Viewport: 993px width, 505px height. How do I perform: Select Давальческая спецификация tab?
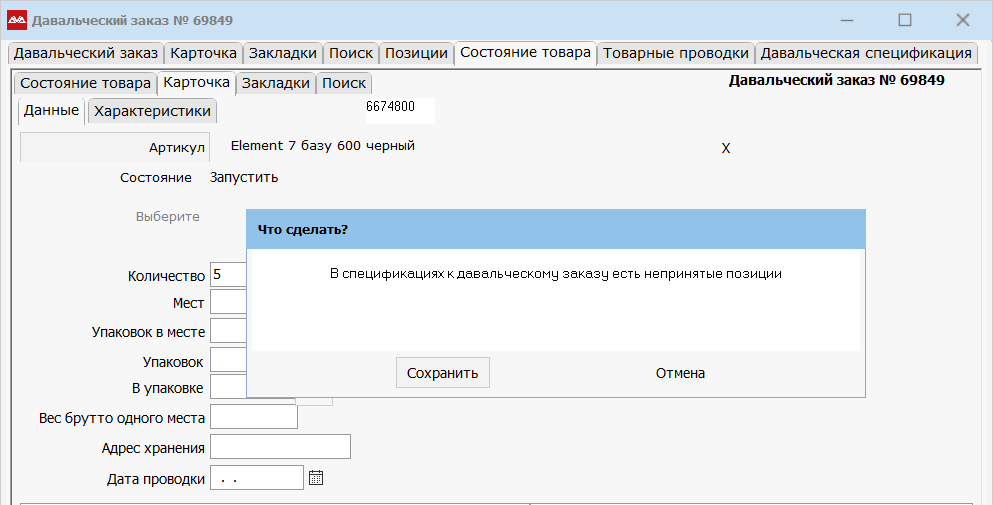point(865,53)
